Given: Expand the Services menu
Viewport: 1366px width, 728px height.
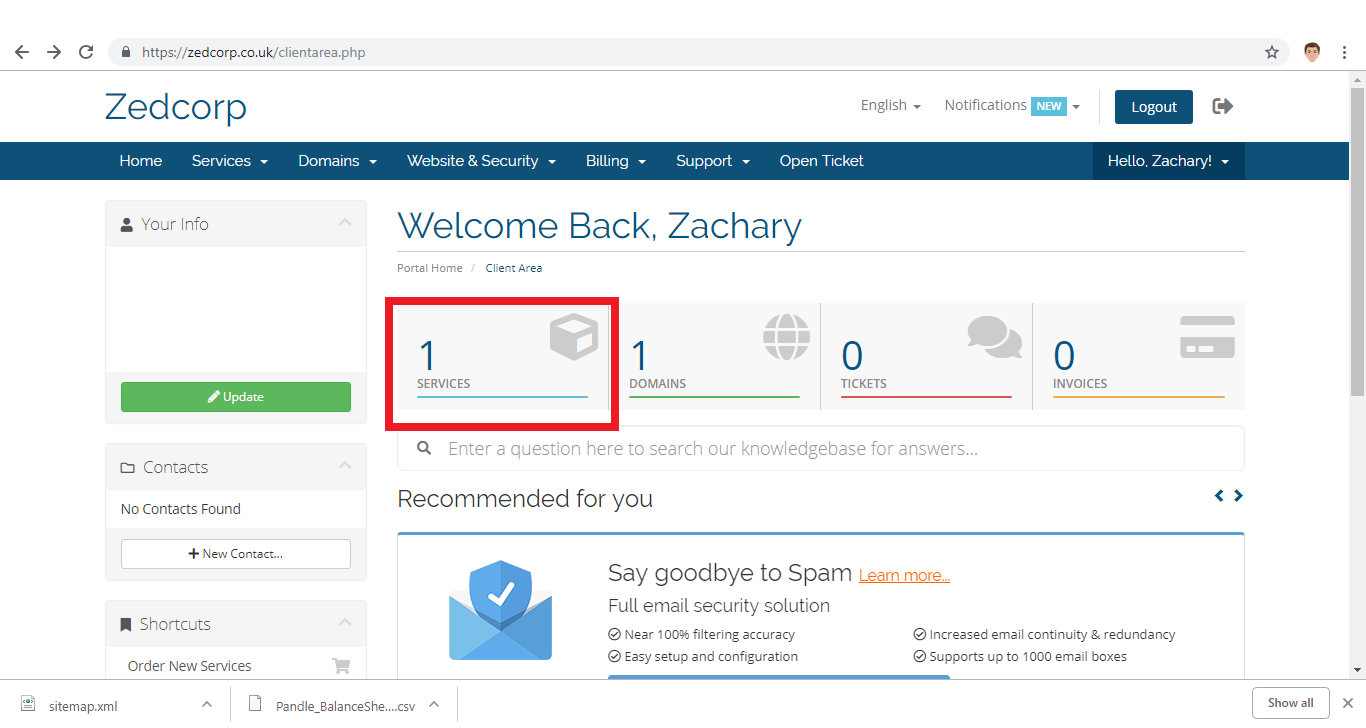Looking at the screenshot, I should point(230,161).
